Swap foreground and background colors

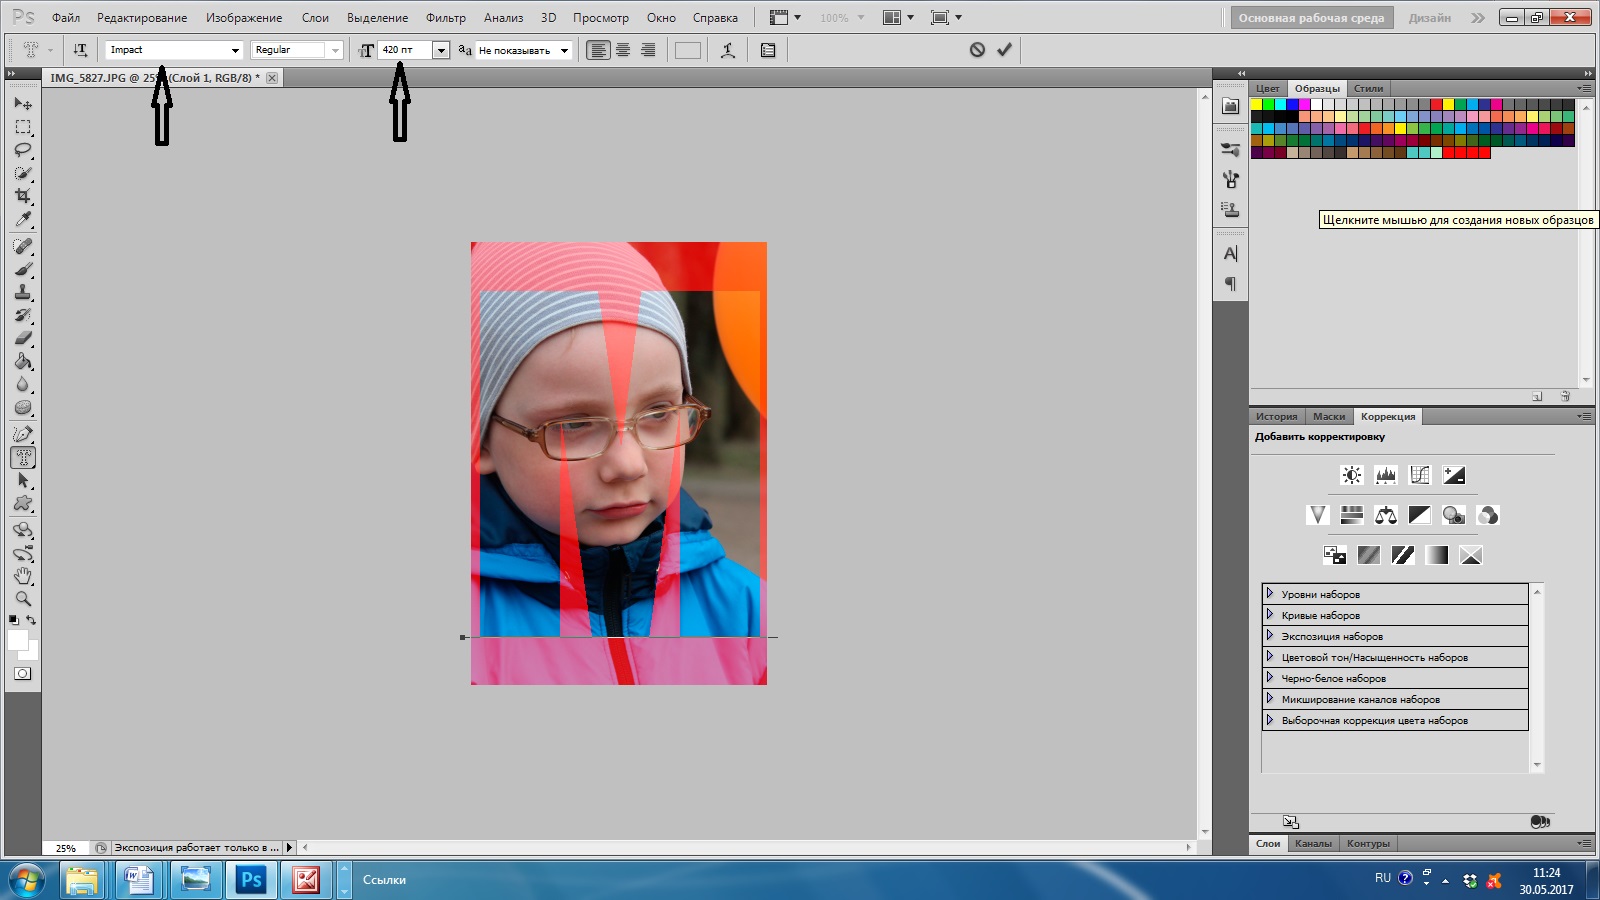(x=31, y=620)
